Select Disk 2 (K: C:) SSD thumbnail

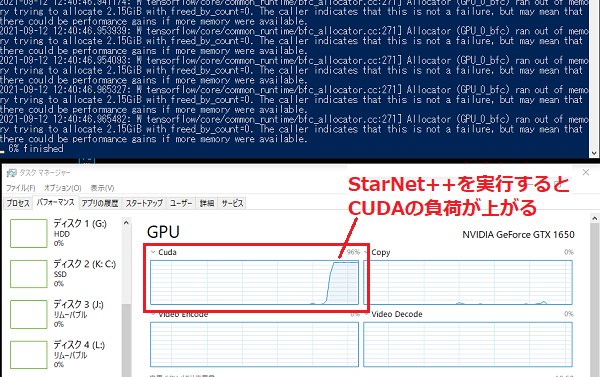[x=29, y=274]
